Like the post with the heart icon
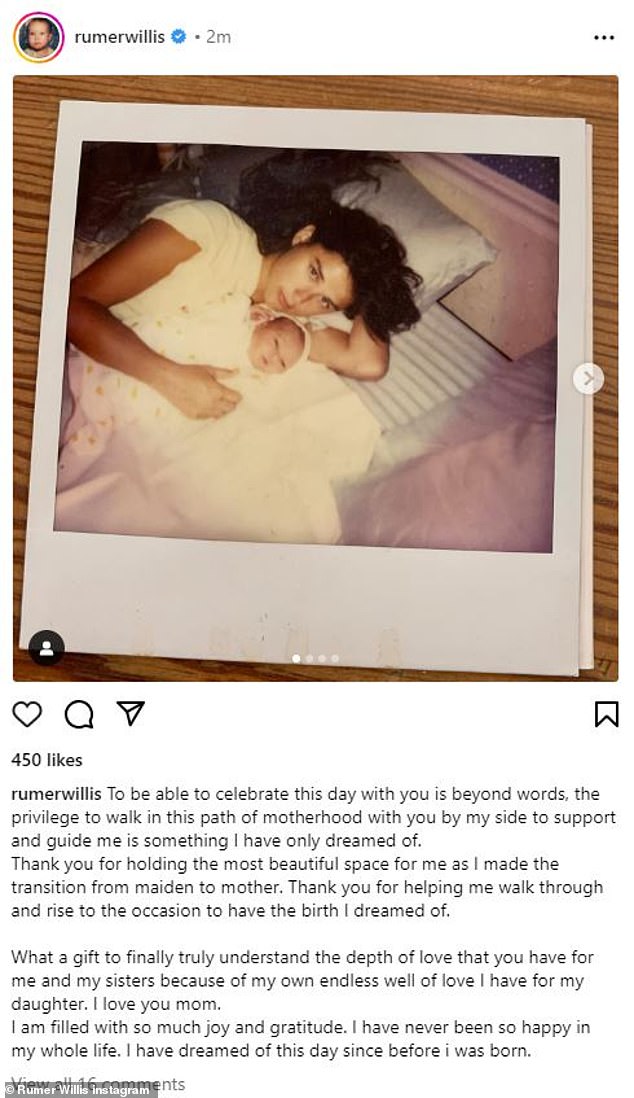This screenshot has width=634, height=1098. click(27, 714)
